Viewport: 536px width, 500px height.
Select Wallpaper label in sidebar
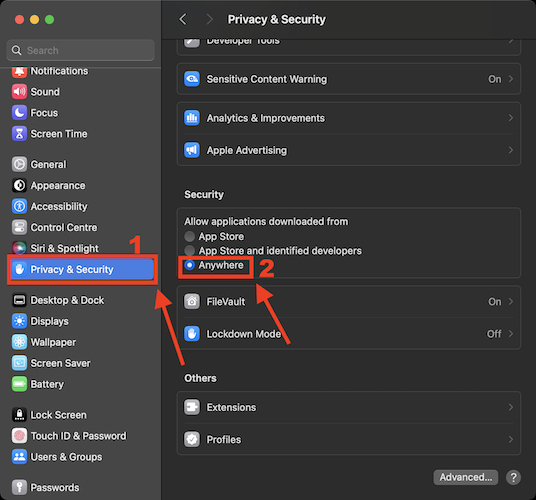click(x=53, y=342)
